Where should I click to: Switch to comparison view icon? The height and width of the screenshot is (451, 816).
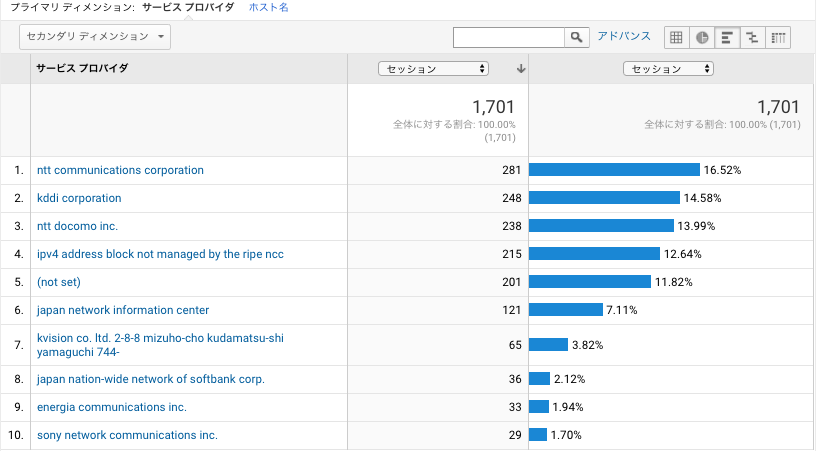[x=753, y=37]
